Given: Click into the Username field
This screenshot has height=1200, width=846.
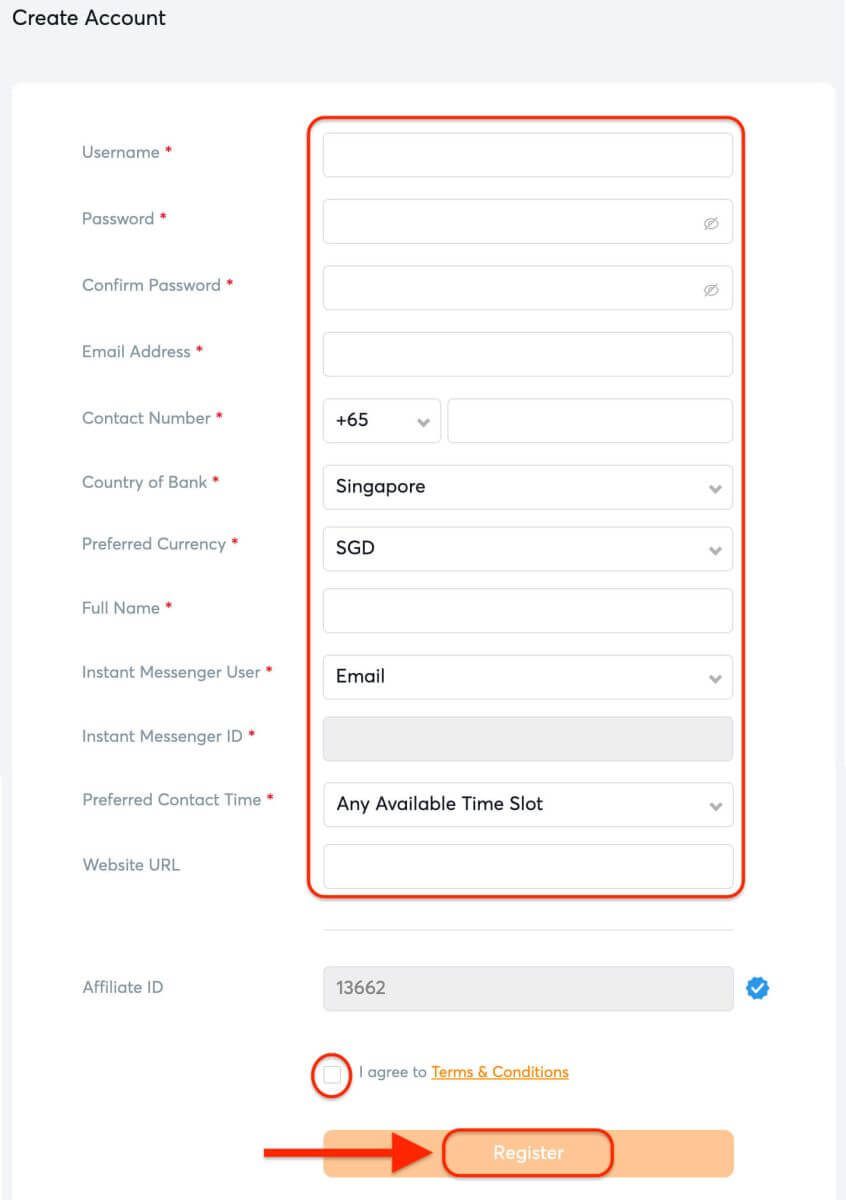Looking at the screenshot, I should point(527,155).
